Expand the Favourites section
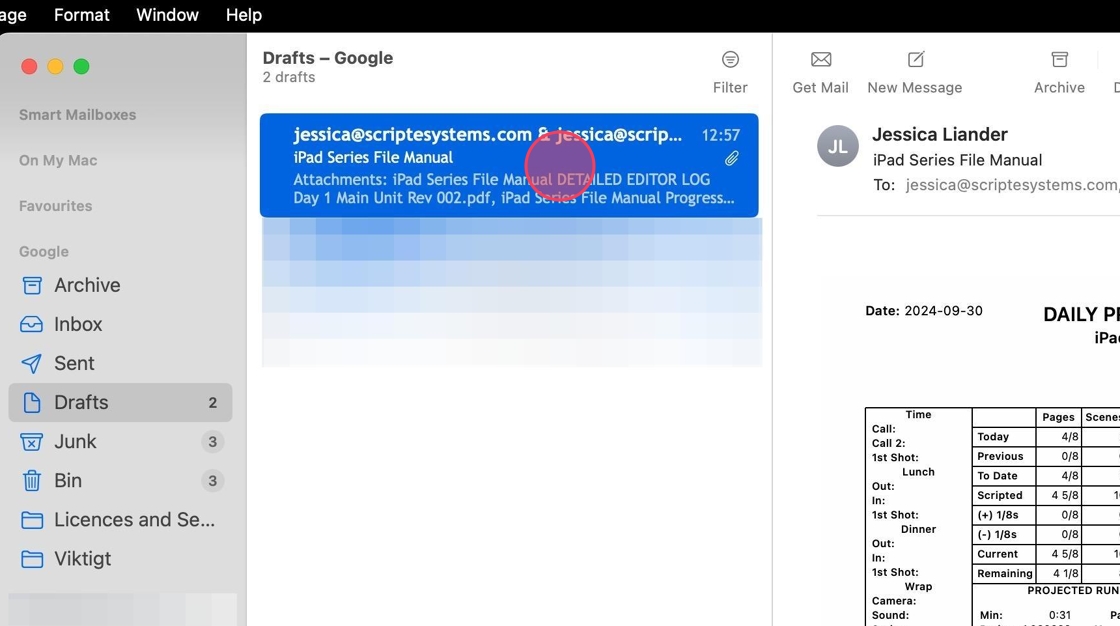This screenshot has height=626, width=1120. click(55, 207)
